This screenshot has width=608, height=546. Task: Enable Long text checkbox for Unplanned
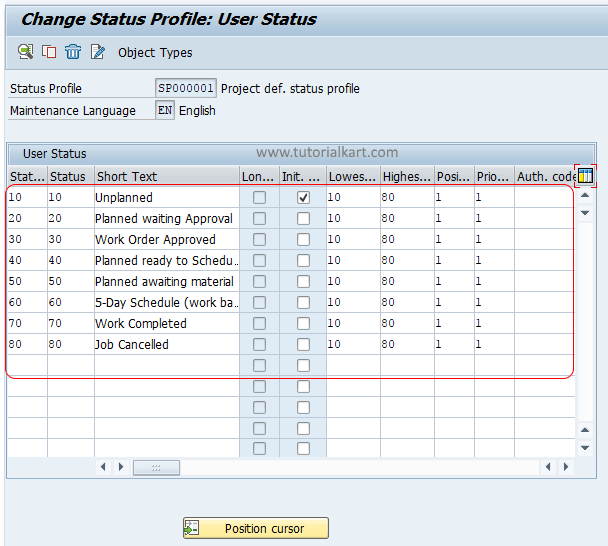coord(259,197)
